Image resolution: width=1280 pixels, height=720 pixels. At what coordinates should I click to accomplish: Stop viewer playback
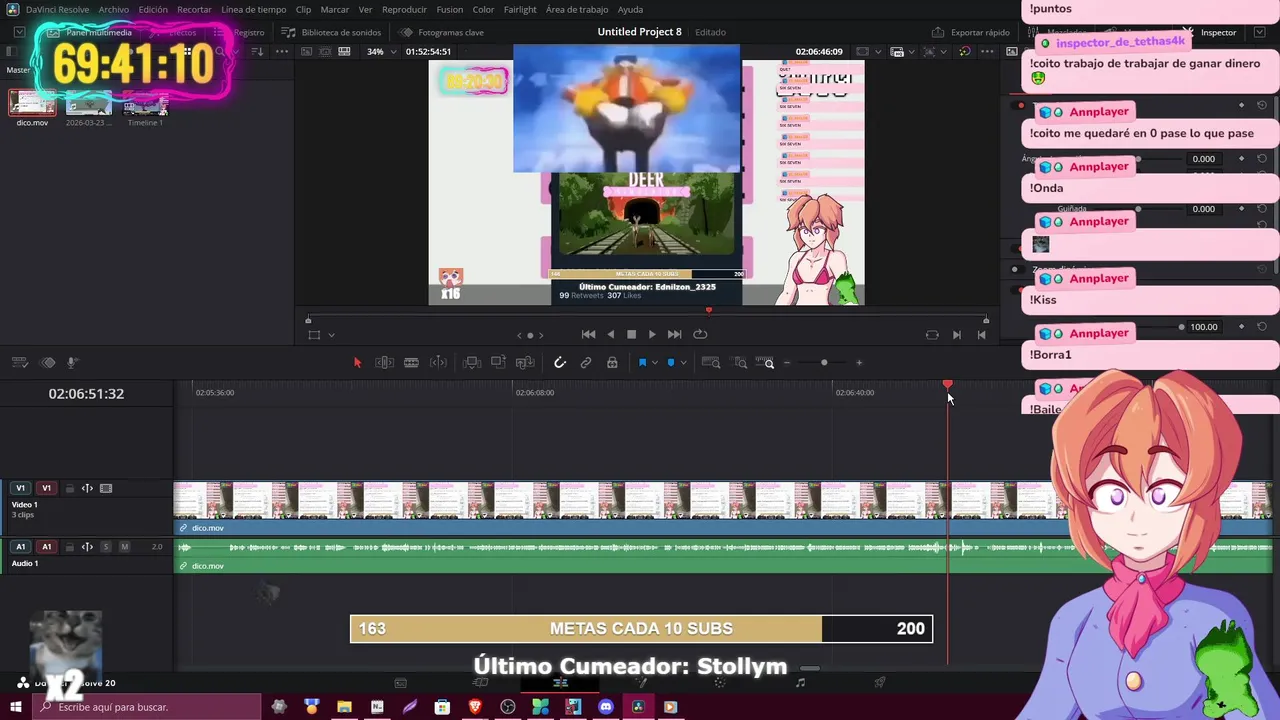pyautogui.click(x=631, y=335)
